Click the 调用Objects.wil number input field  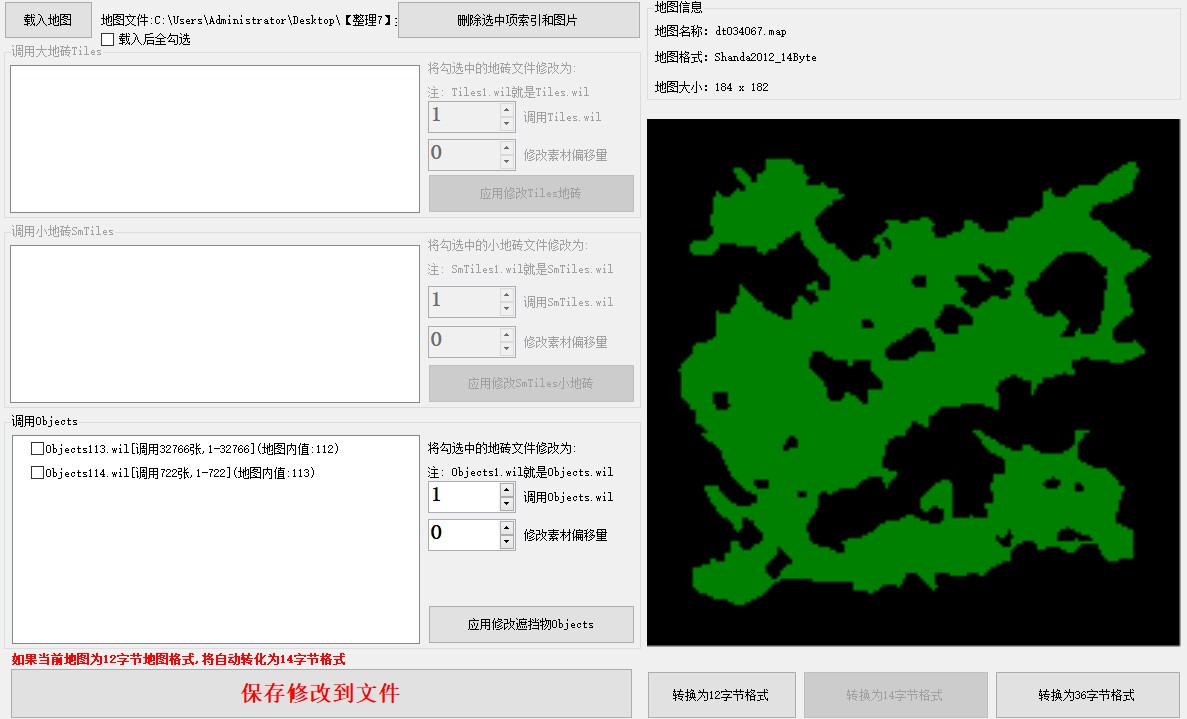pyautogui.click(x=463, y=497)
